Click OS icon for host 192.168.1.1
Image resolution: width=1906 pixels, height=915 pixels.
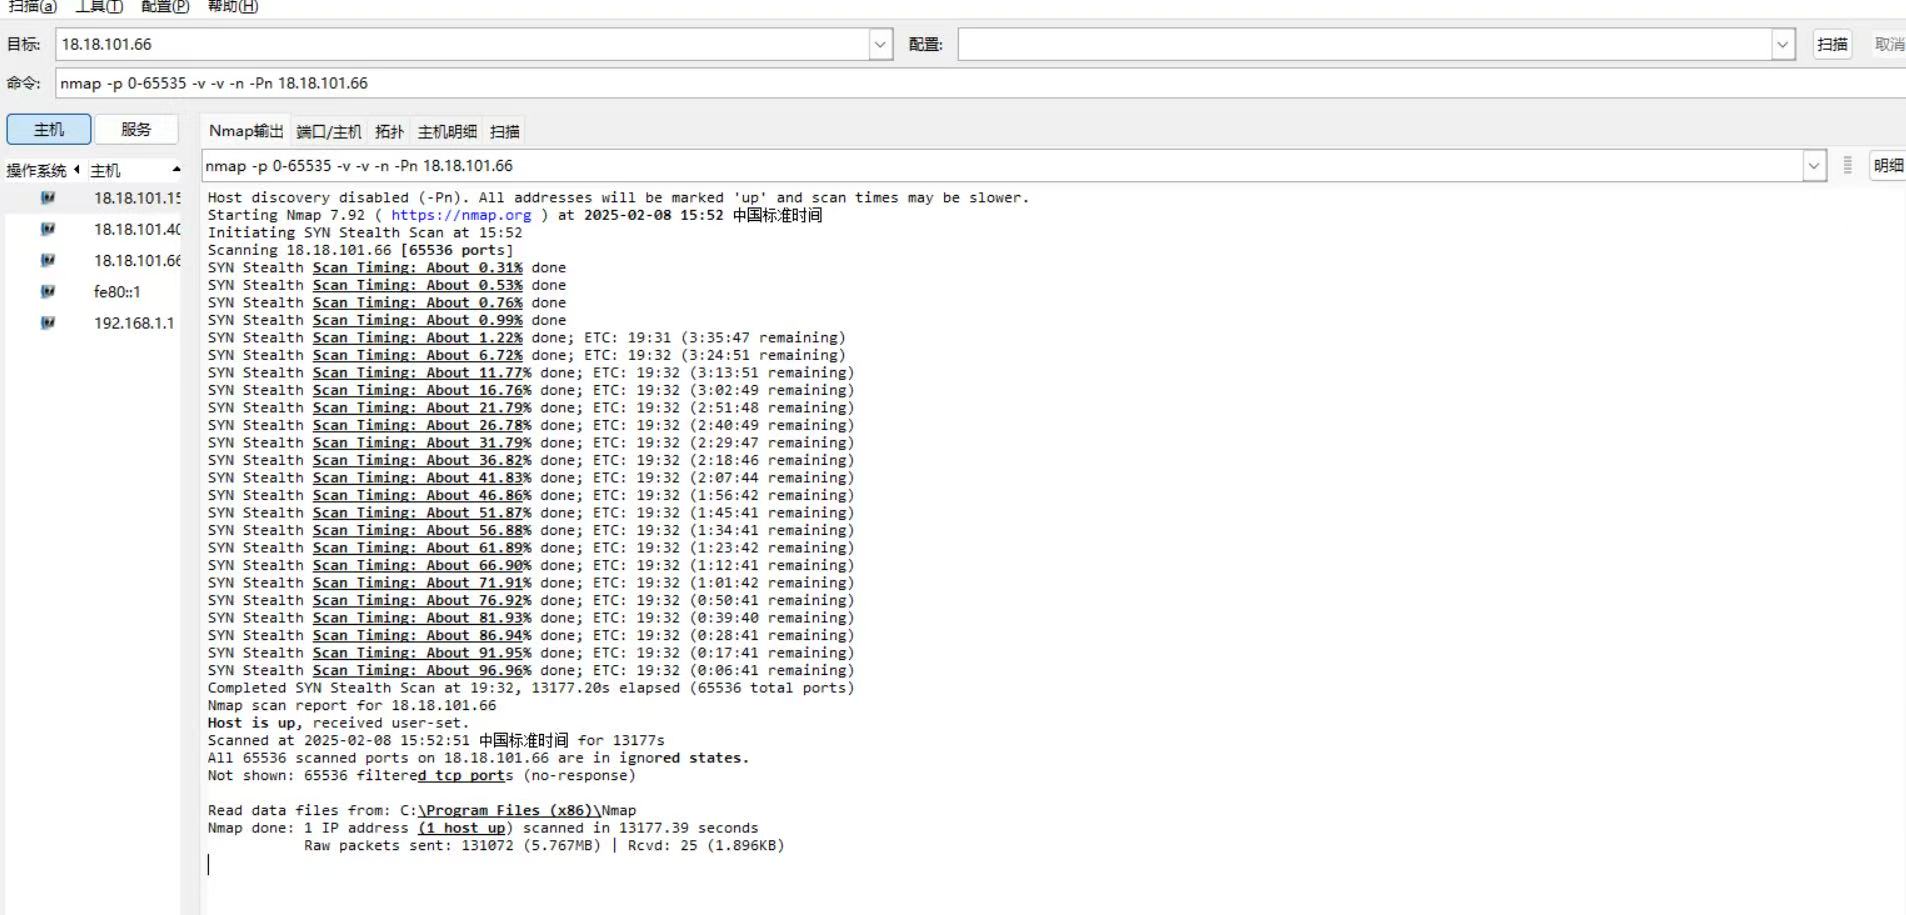[x=47, y=322]
